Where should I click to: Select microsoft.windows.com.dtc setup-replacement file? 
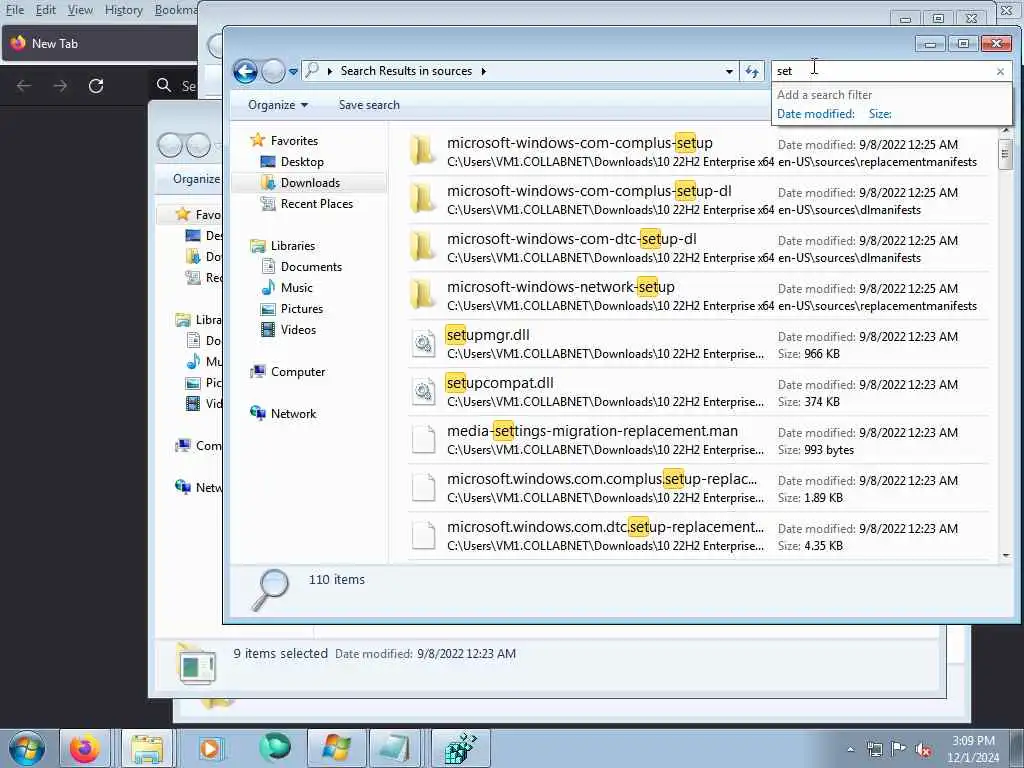click(697, 536)
